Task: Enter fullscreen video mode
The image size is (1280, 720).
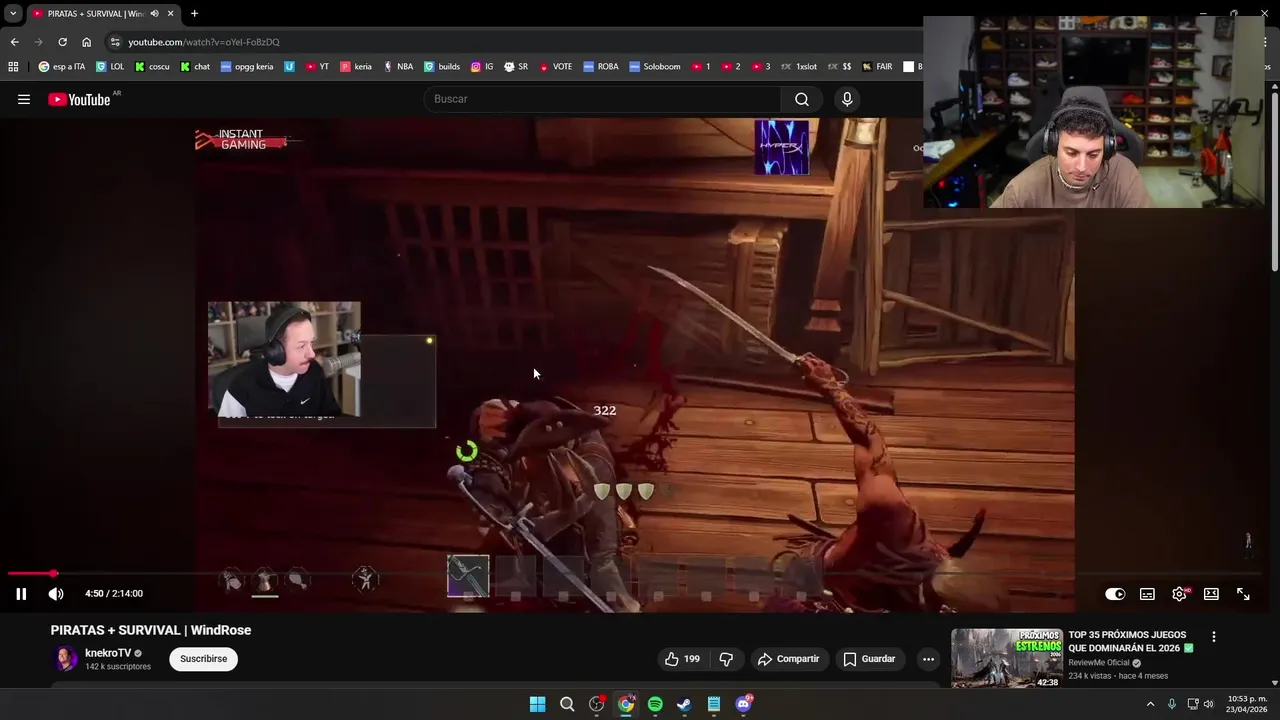Action: pyautogui.click(x=1243, y=594)
